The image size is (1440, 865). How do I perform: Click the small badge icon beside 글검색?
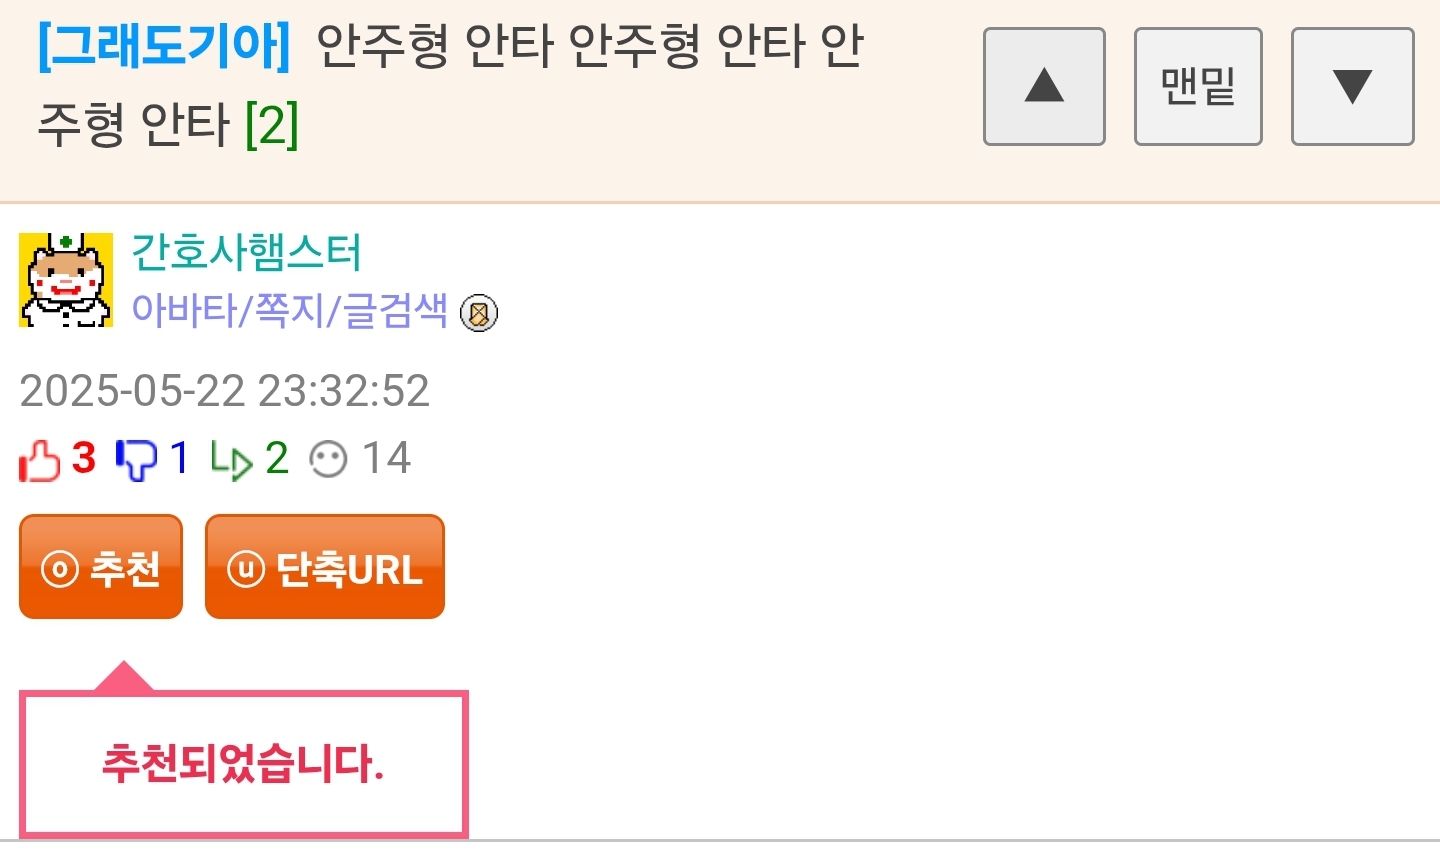pos(479,313)
